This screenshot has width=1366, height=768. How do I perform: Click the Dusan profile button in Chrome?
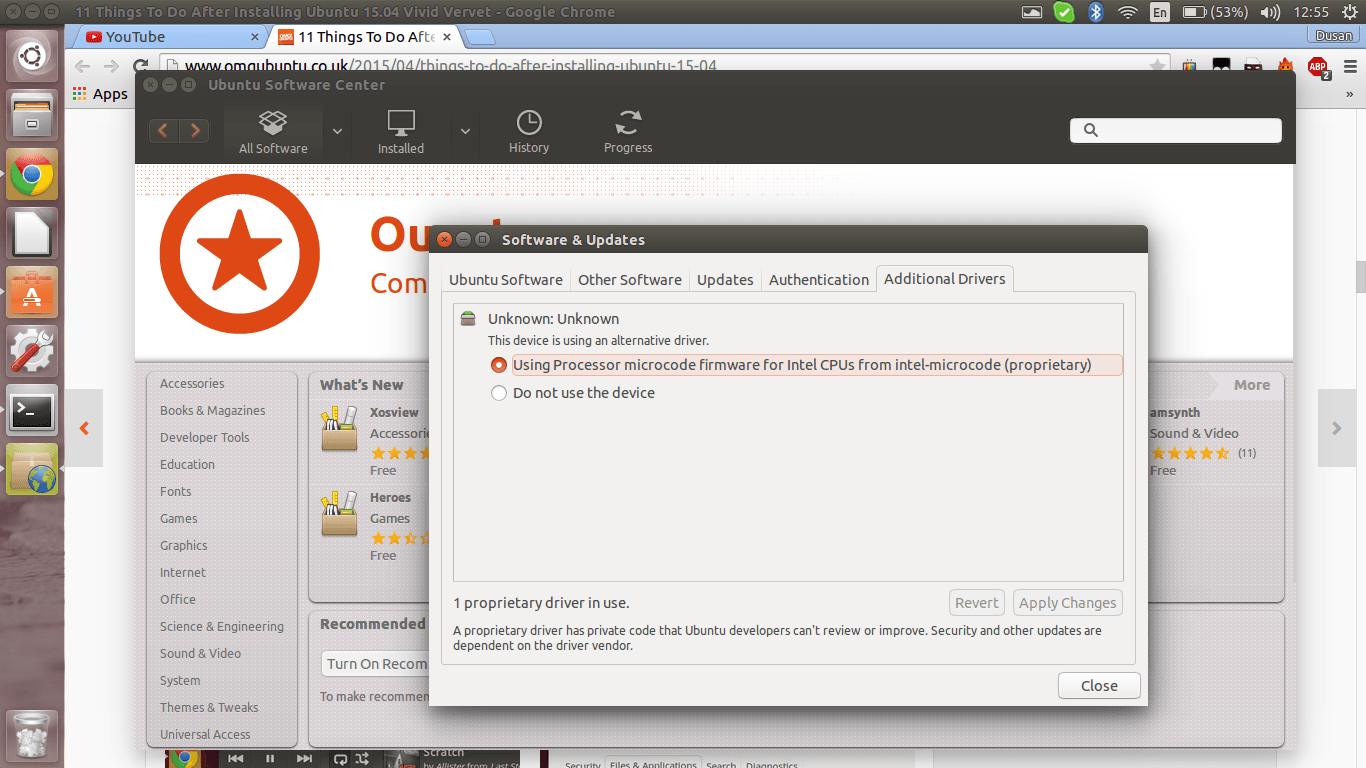pos(1333,35)
